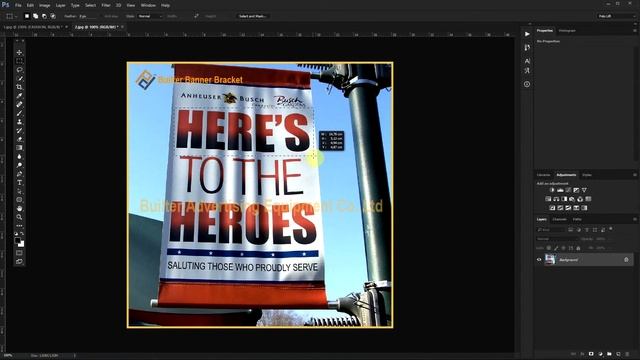Delete layer using trash icon

[627, 354]
